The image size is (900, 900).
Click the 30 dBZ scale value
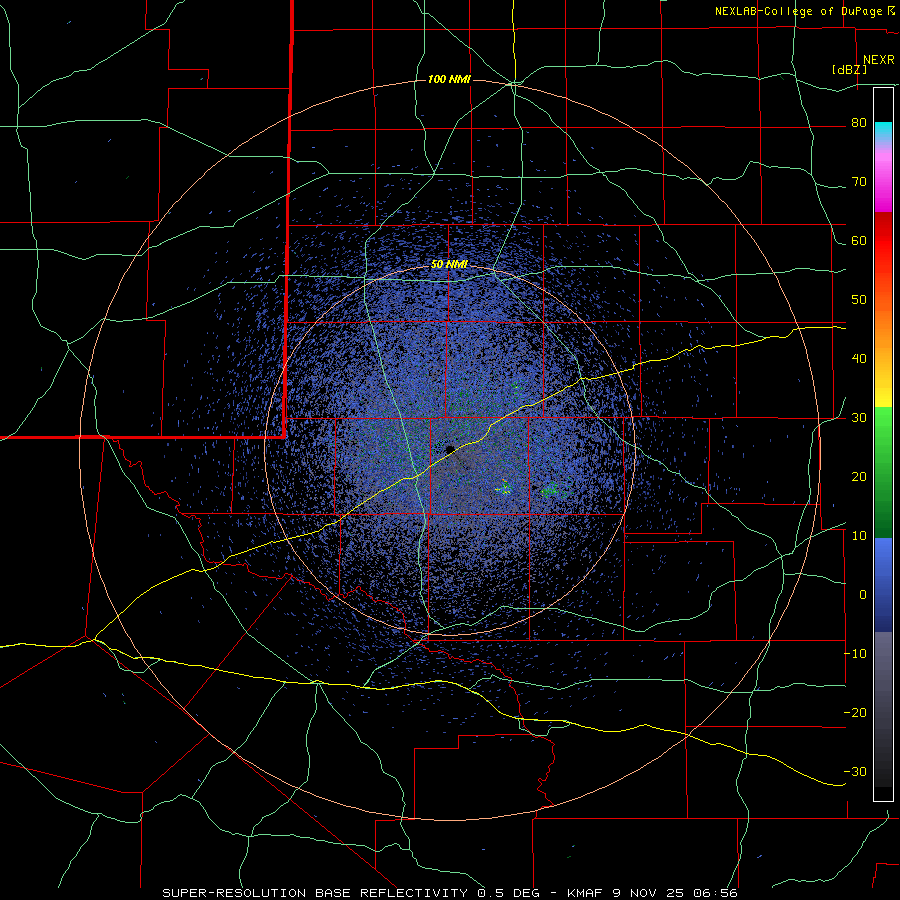(859, 418)
